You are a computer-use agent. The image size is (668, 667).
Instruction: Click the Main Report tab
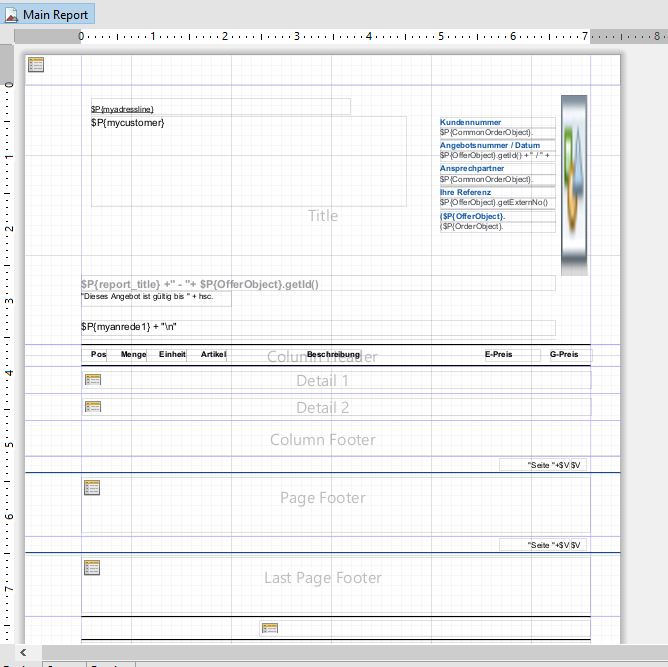(56, 14)
